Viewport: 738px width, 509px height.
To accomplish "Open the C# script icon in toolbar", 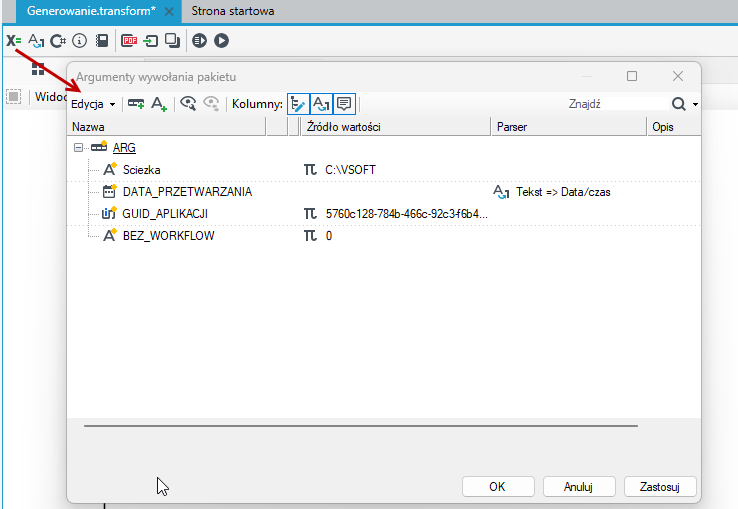I will tap(58, 41).
